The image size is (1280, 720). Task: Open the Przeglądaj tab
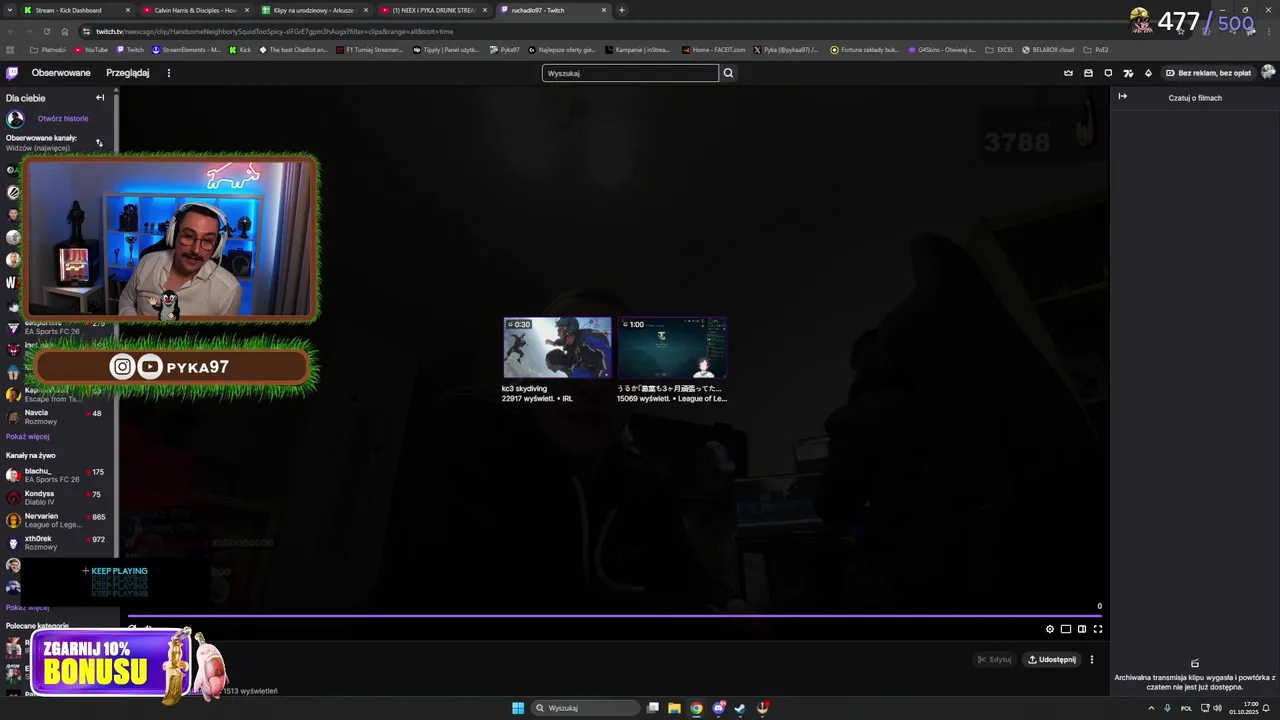[x=128, y=73]
